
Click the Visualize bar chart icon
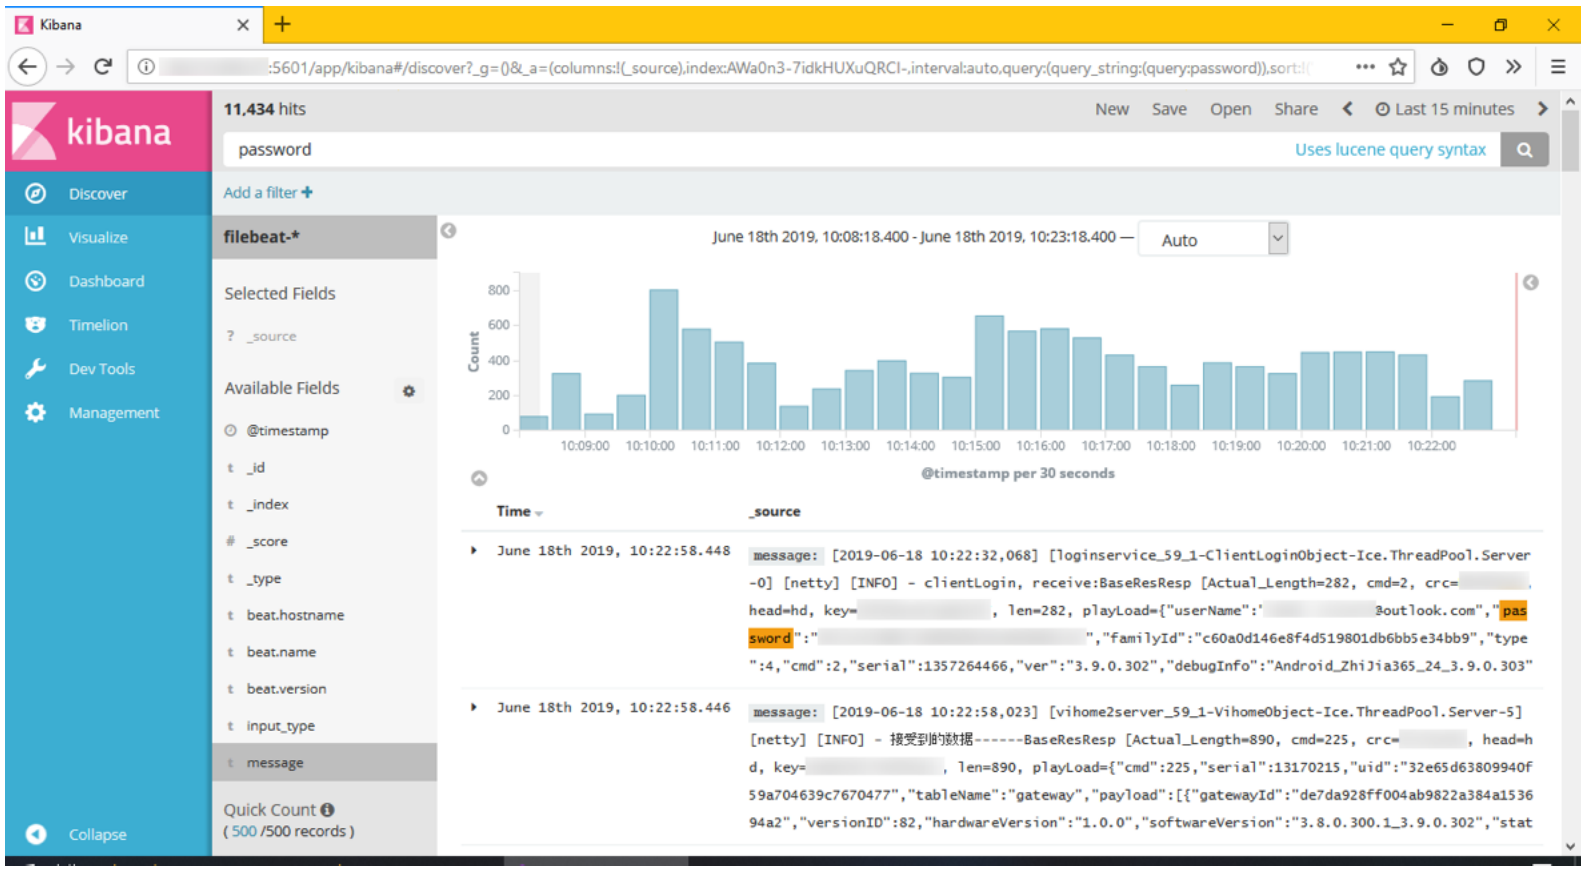(x=36, y=237)
